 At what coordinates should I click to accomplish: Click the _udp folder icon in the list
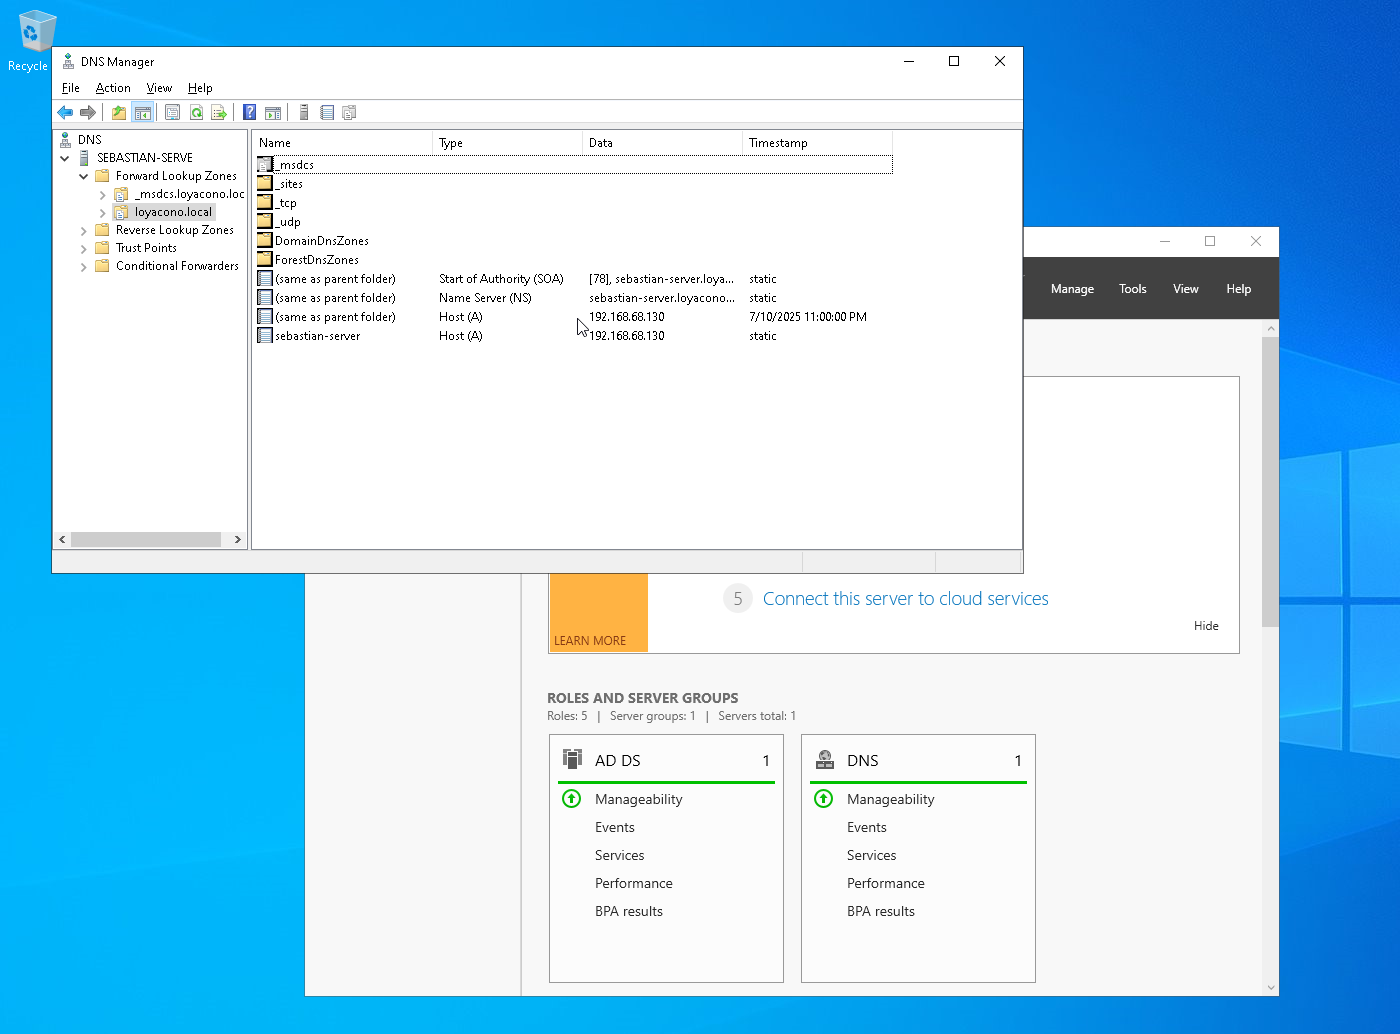tap(265, 222)
